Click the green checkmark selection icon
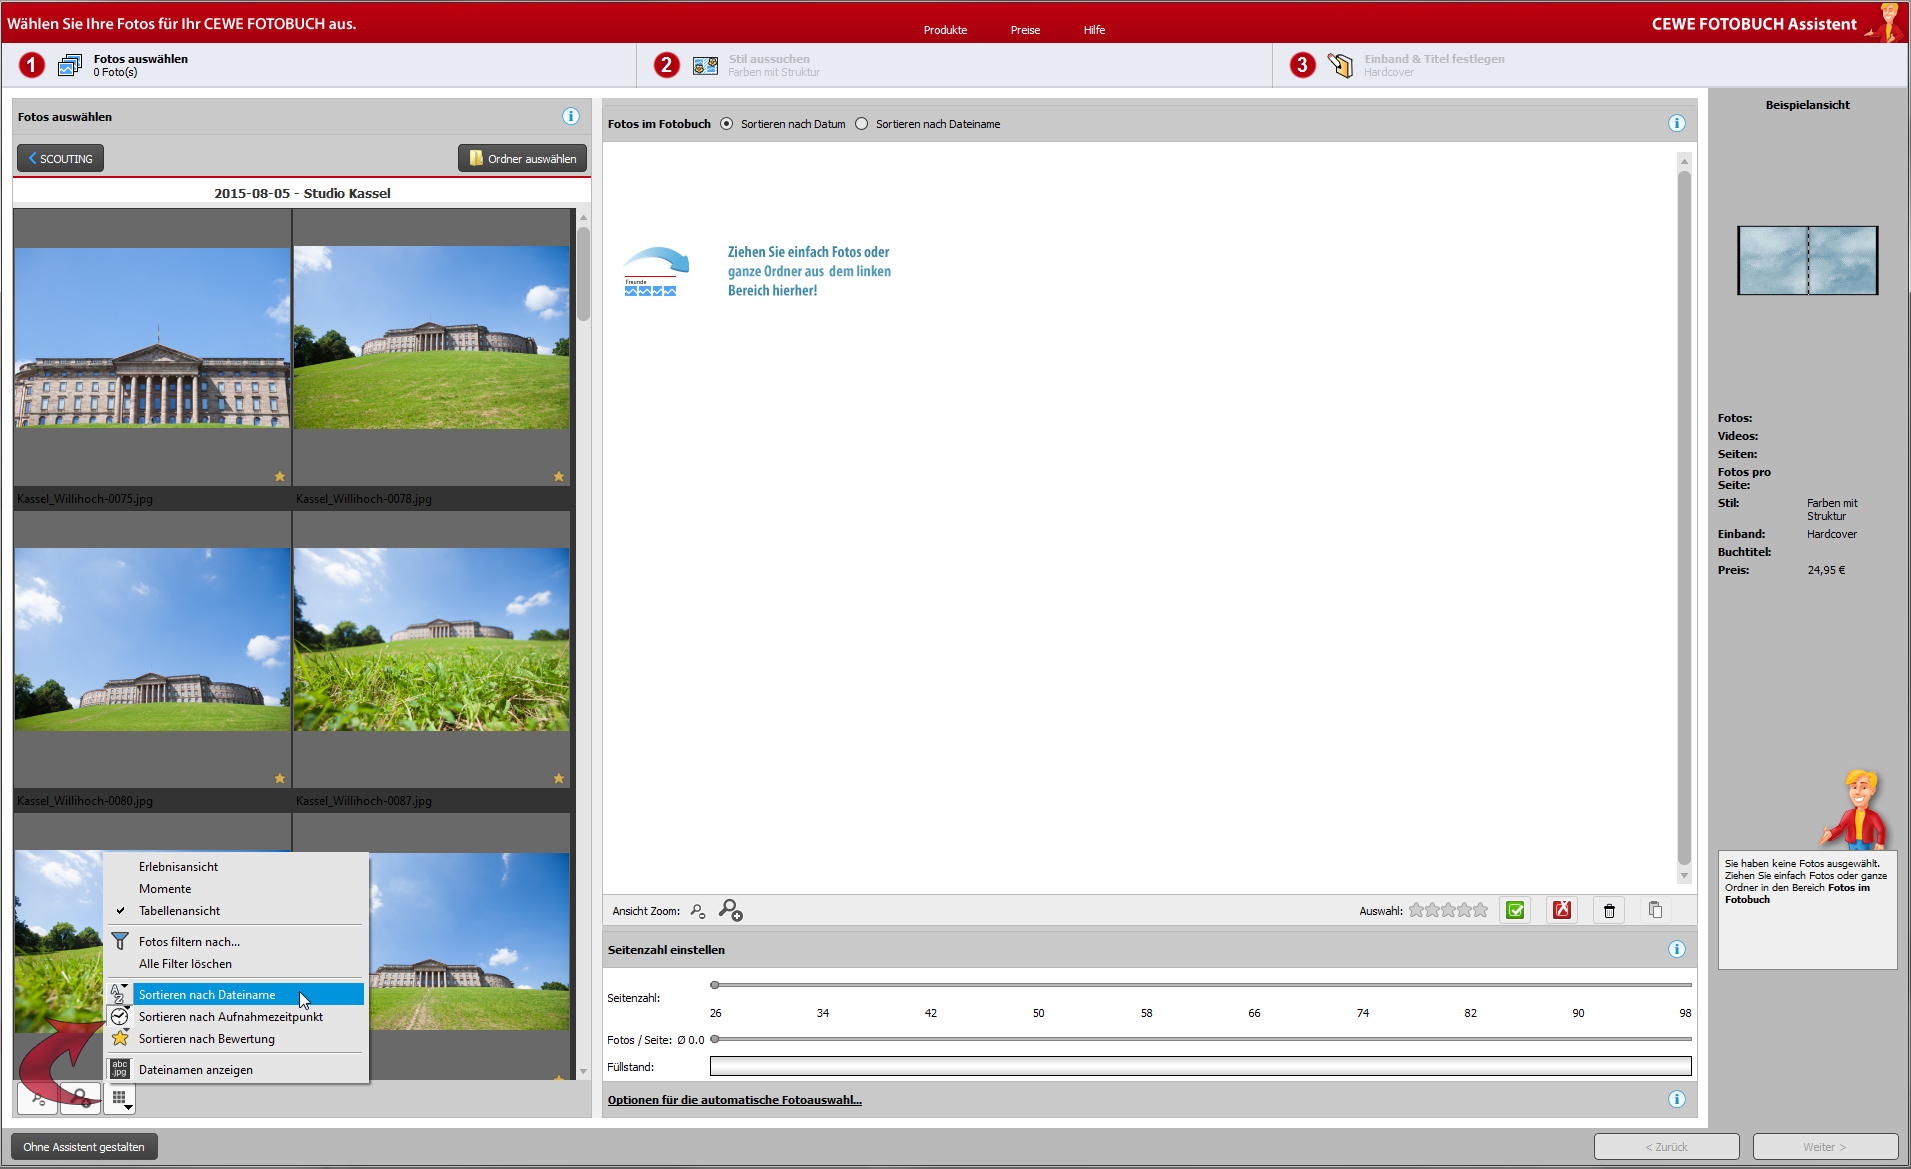The image size is (1911, 1169). (1515, 910)
